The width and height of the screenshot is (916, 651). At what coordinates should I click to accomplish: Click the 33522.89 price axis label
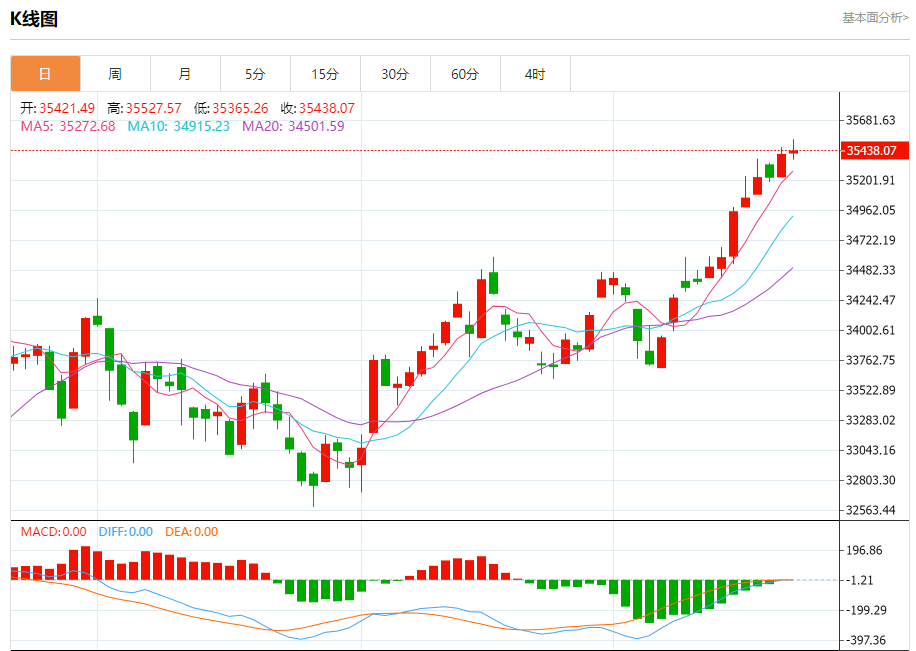coord(871,390)
